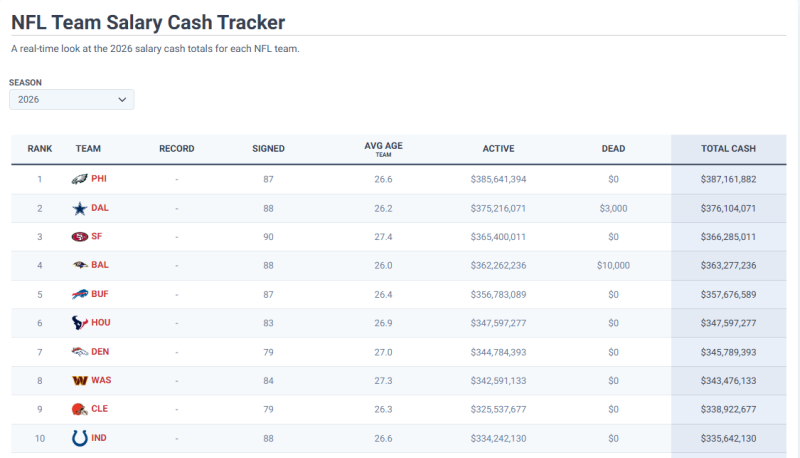Open the PHI team link
Screen dimensions: 800x458
click(99, 179)
